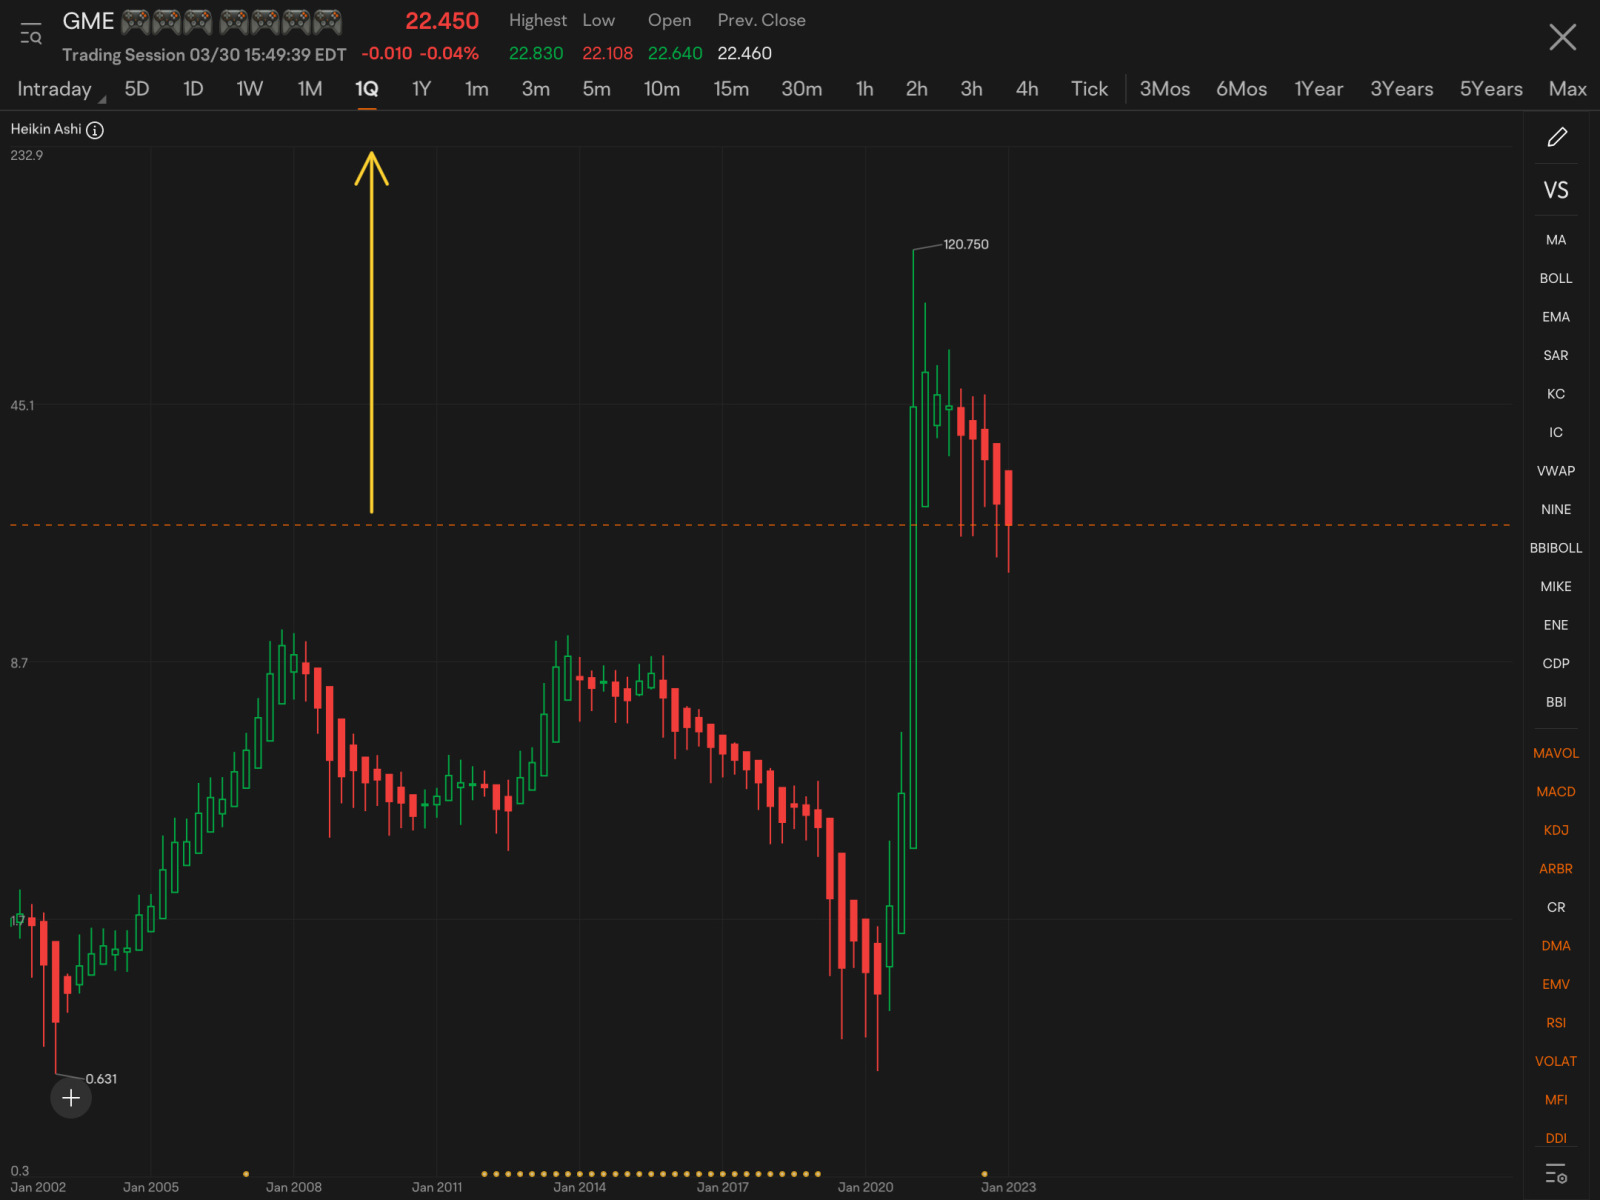Viewport: 1600px width, 1200px height.
Task: Disable the MACD sub-indicator
Action: tap(1556, 791)
